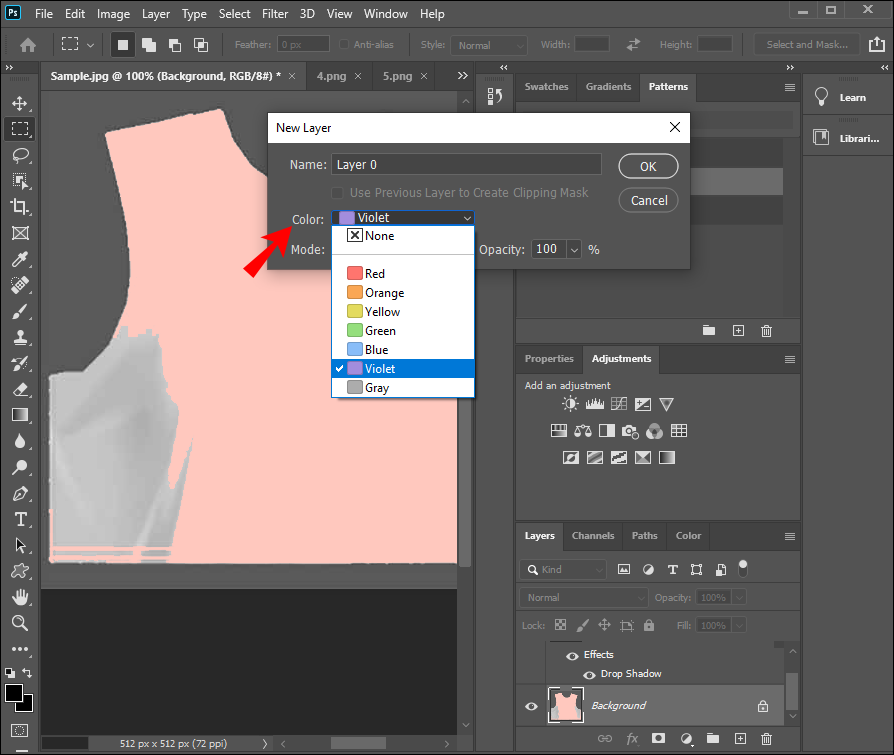Open the Opacity dropdown in New Layer dialog
This screenshot has width=894, height=755.
[x=574, y=250]
